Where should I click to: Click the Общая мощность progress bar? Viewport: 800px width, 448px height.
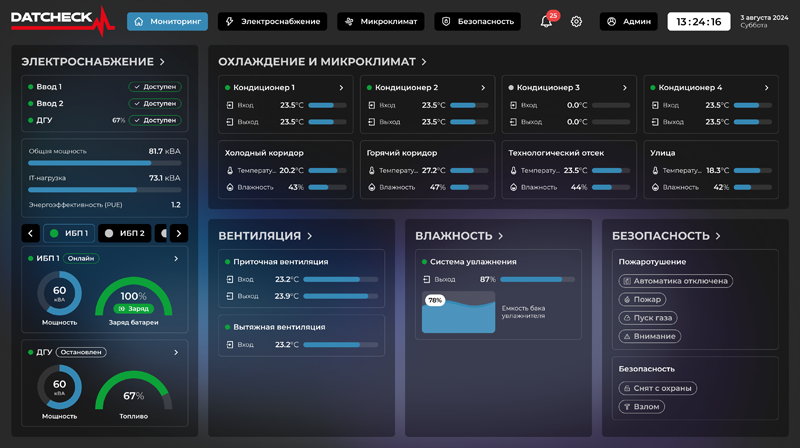point(105,163)
